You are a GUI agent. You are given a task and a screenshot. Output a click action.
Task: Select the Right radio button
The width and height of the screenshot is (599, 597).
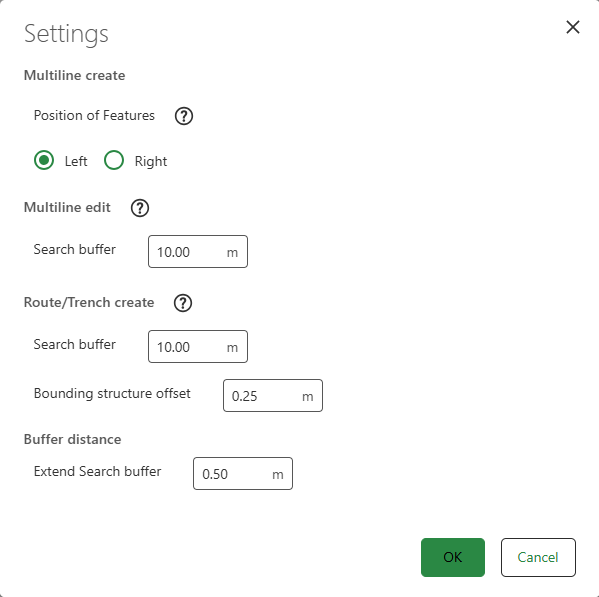tap(114, 160)
